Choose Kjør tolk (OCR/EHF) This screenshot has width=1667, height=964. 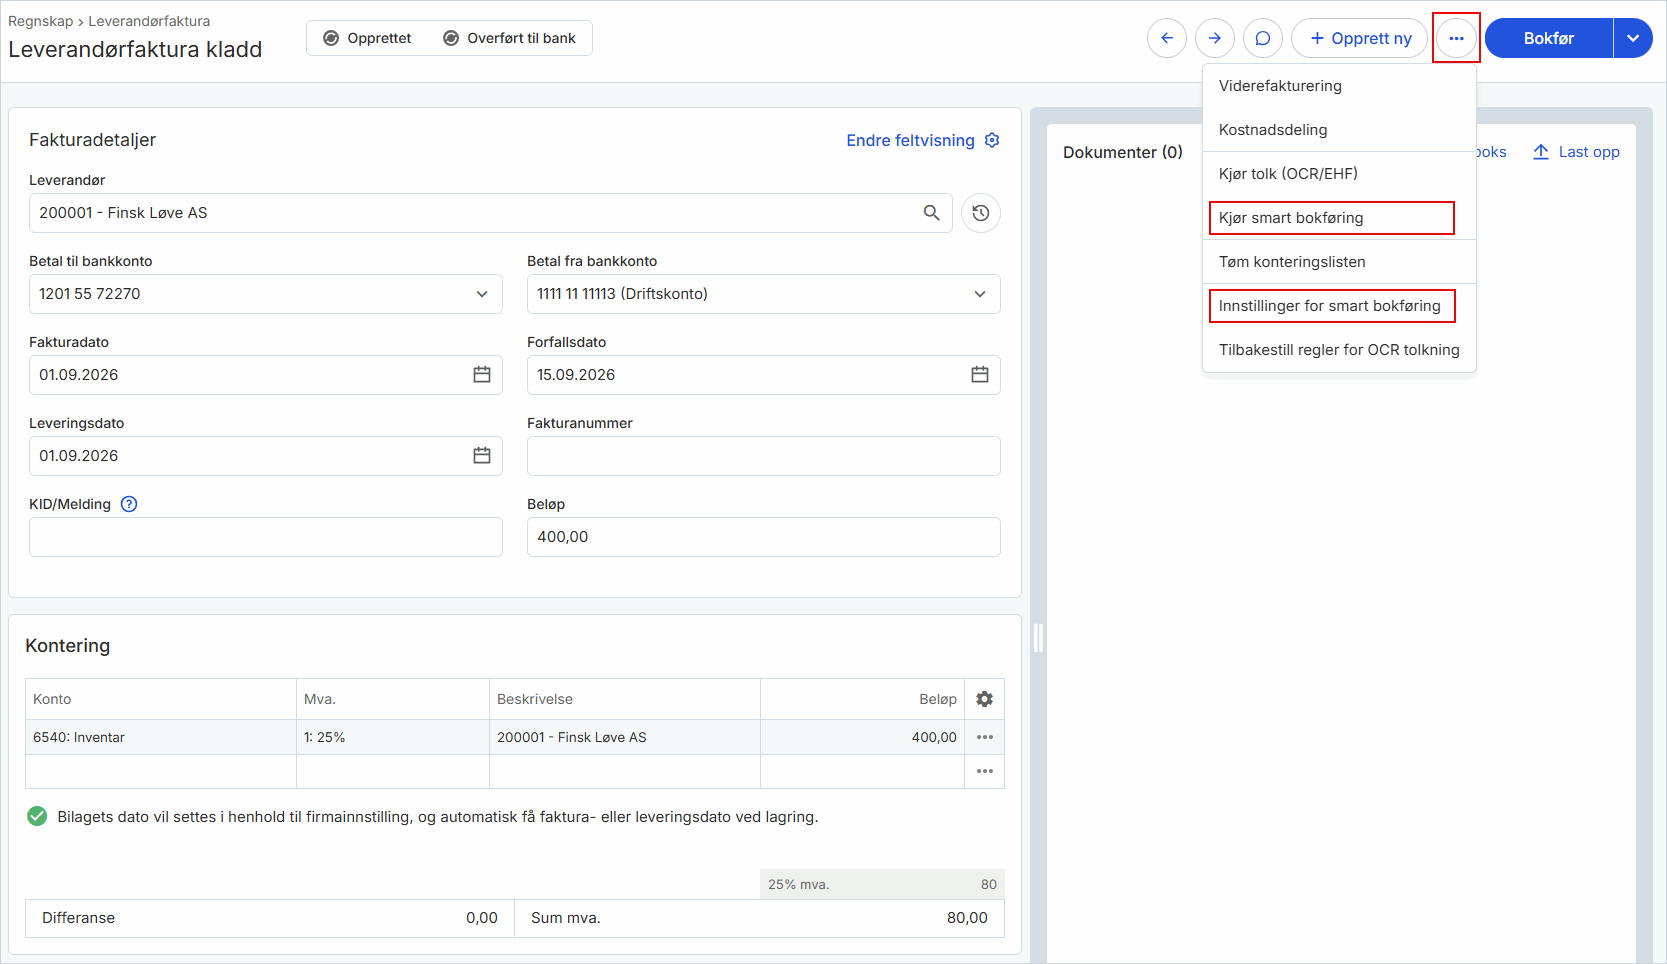pyautogui.click(x=1339, y=174)
